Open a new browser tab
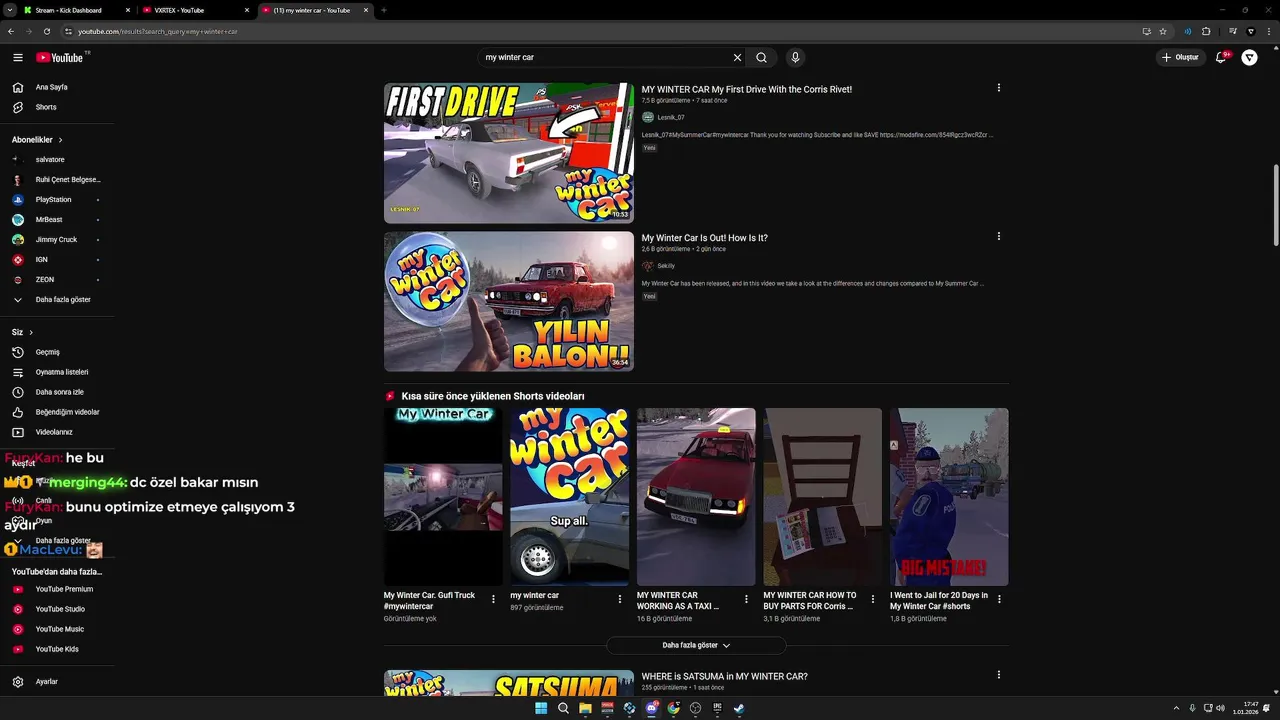The width and height of the screenshot is (1280, 720). (384, 10)
